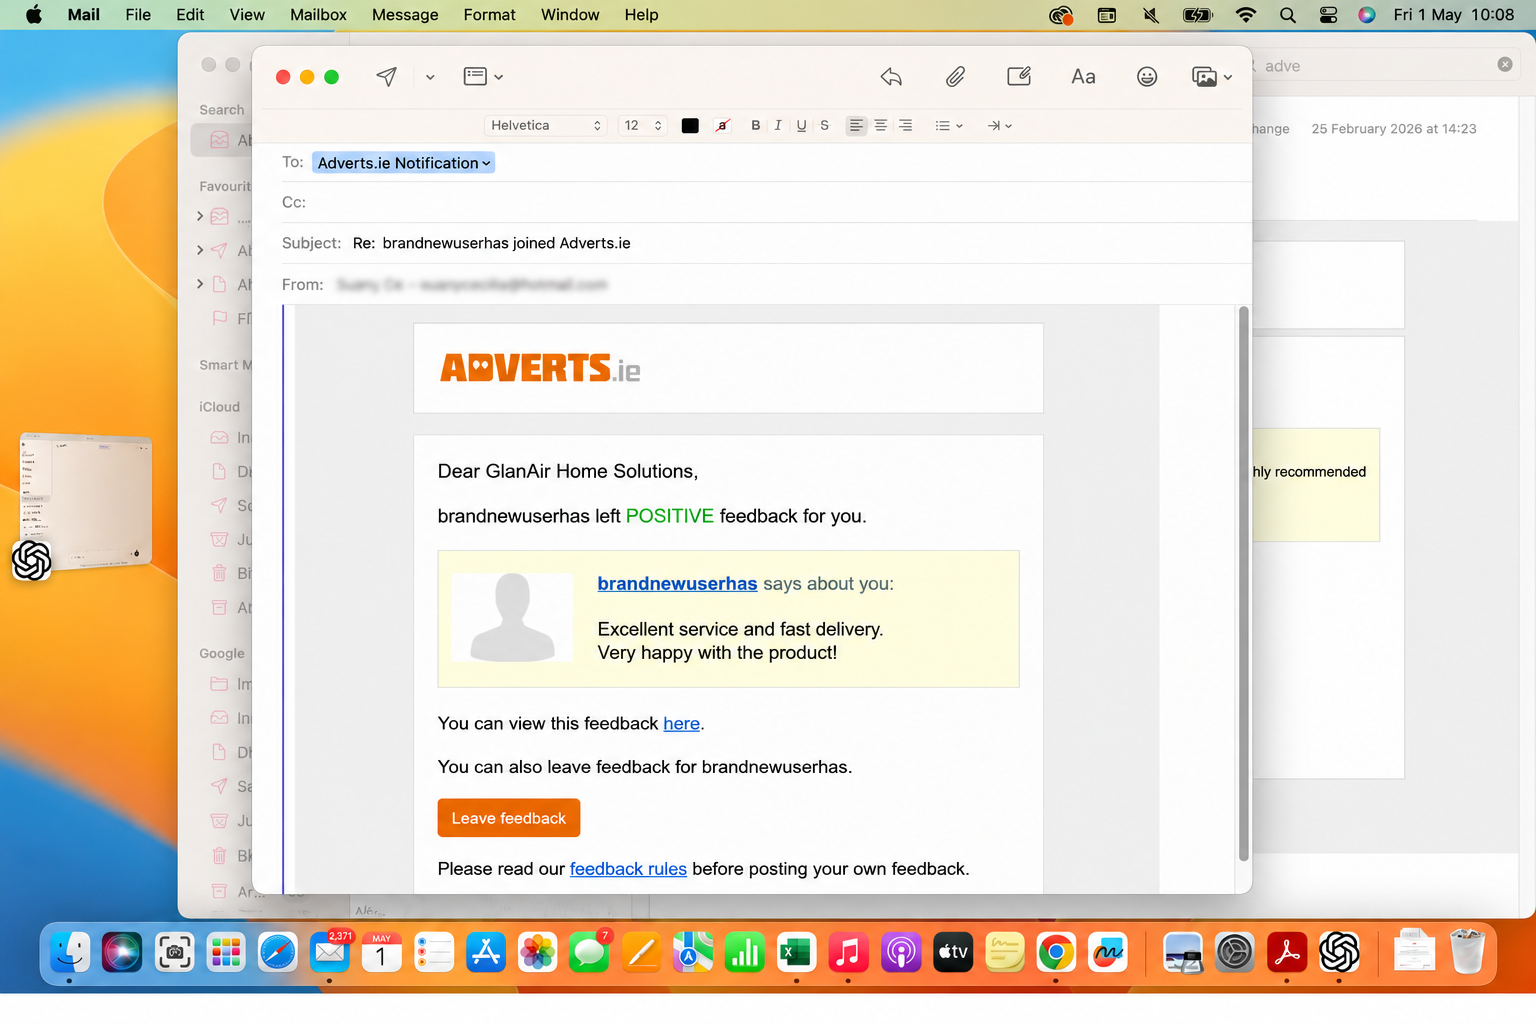
Task: Open Adobe Acrobat from the Dock
Action: 1287,953
